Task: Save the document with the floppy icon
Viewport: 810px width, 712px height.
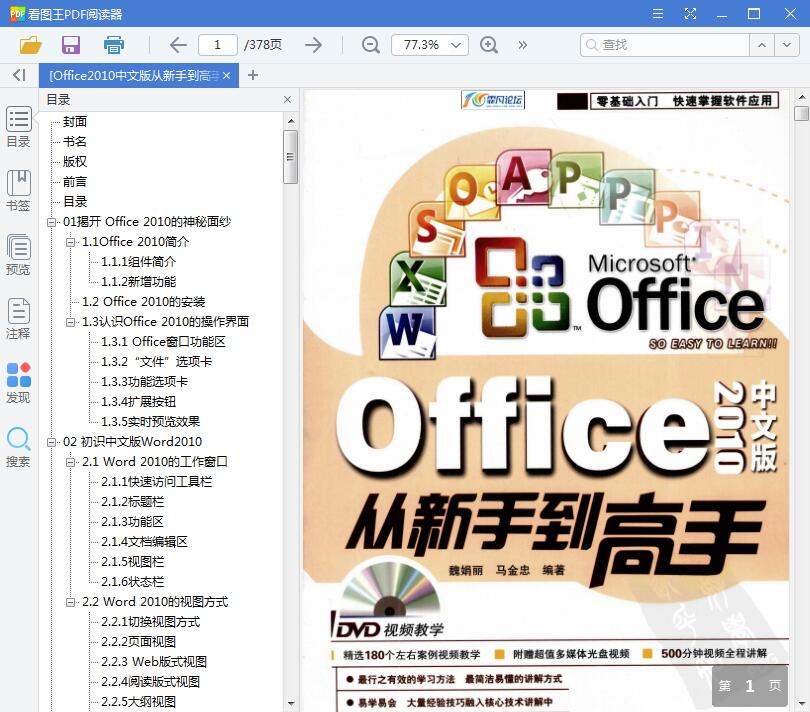Action: (71, 45)
